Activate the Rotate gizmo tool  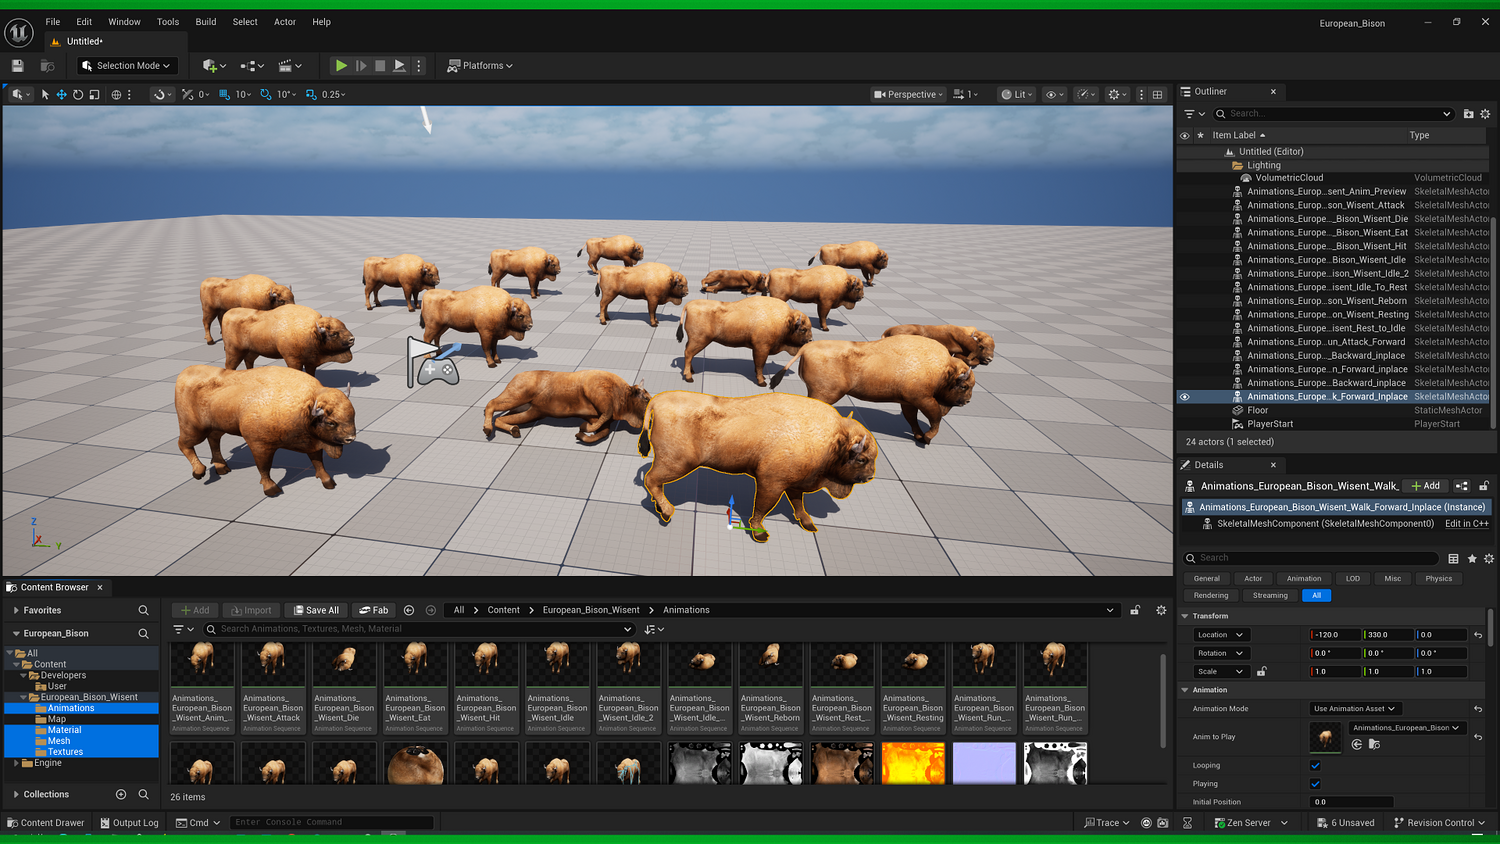(78, 95)
